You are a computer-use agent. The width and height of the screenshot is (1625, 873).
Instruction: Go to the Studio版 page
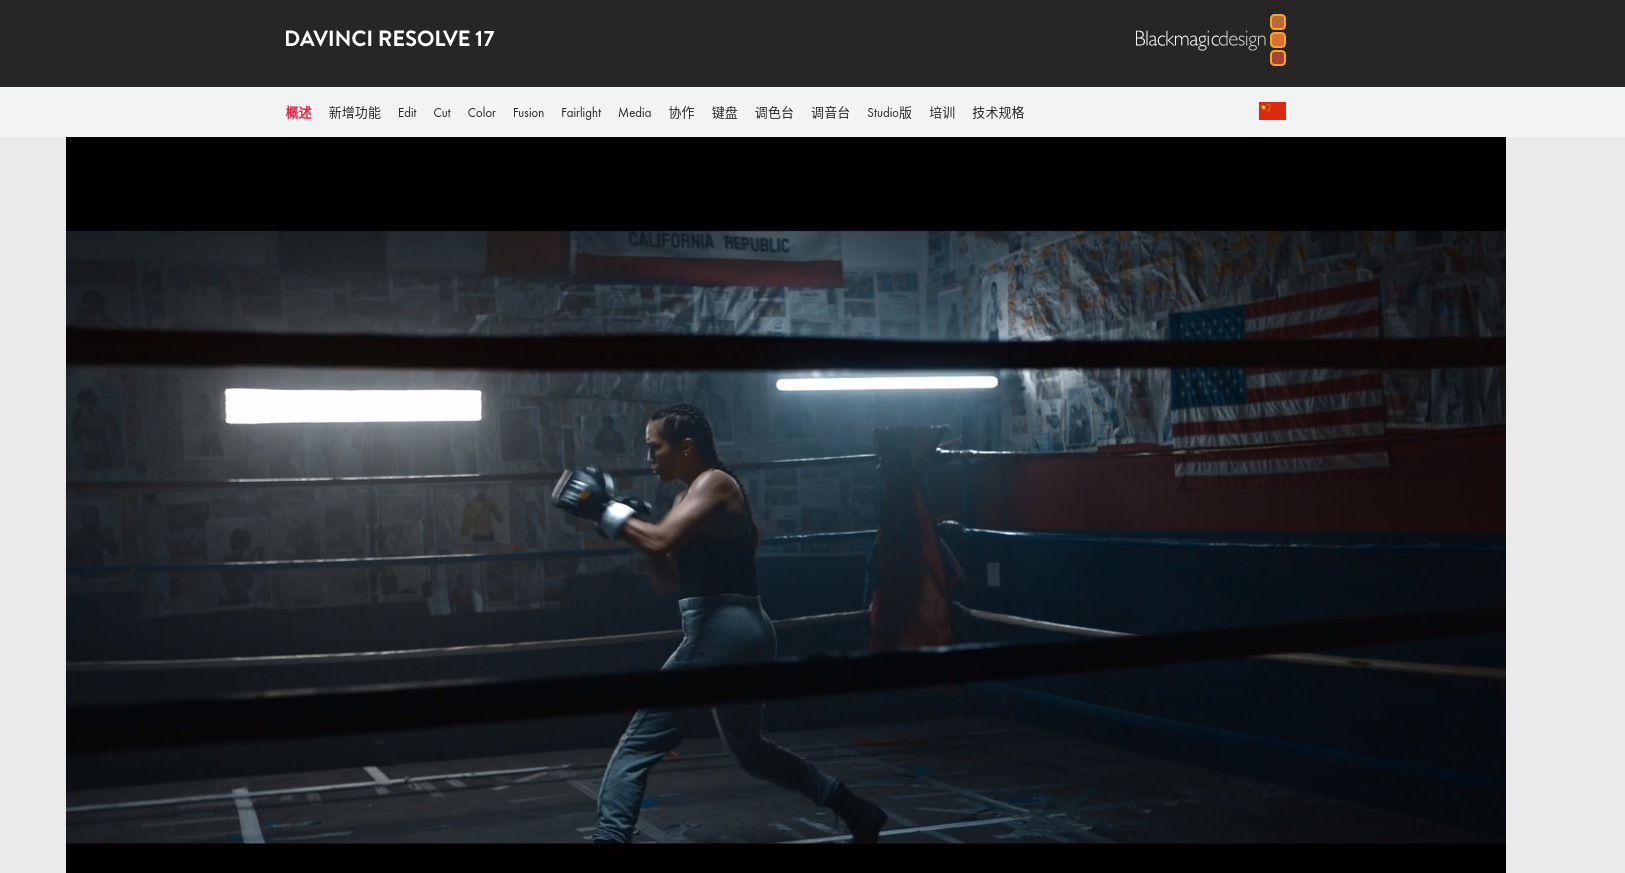coord(889,113)
